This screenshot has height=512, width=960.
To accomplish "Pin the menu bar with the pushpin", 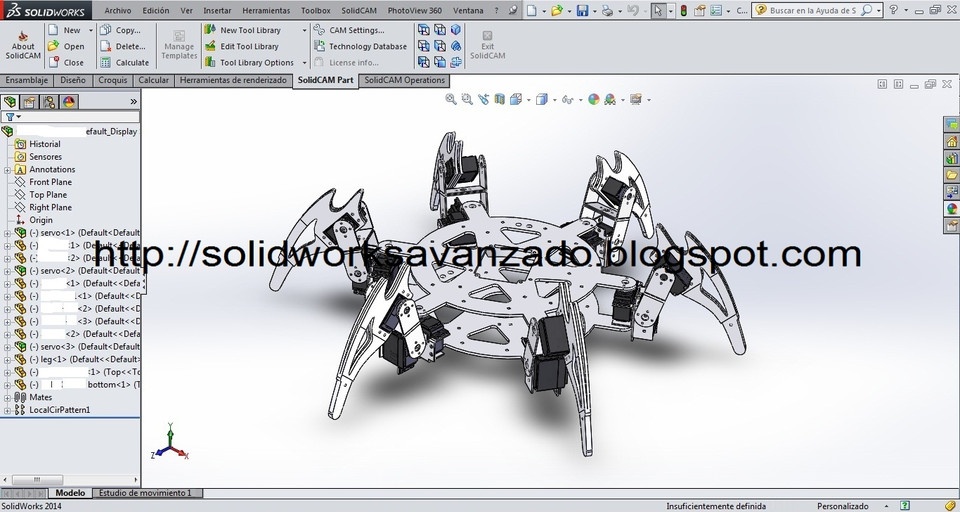I will tap(513, 10).
